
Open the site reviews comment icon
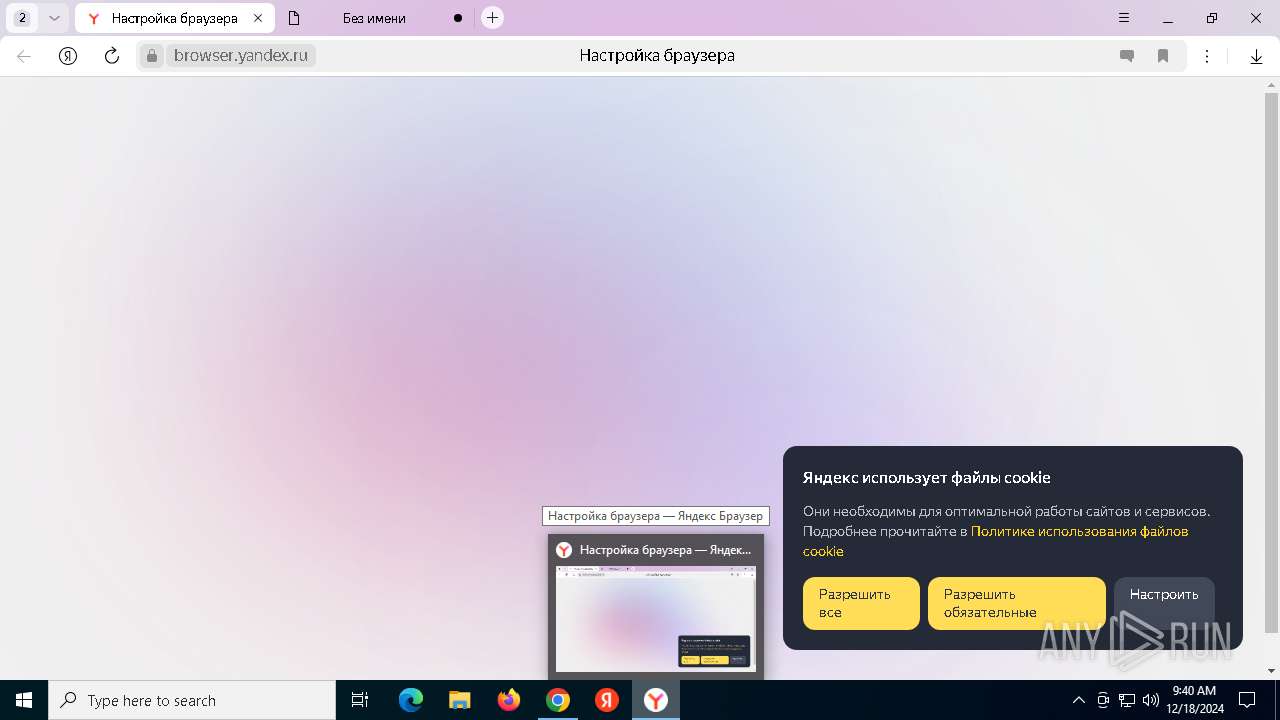point(1127,56)
